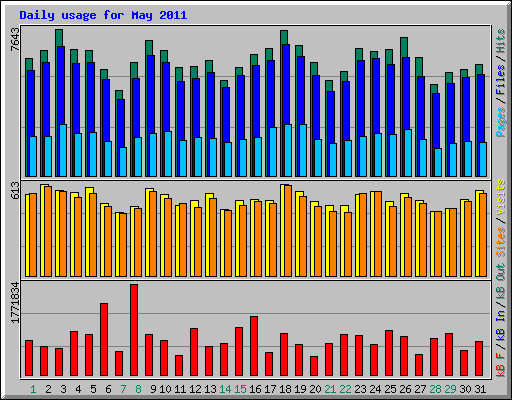Screen dimensions: 512x400
Task: Click the red kB bar for day 1
Action: 29,358
